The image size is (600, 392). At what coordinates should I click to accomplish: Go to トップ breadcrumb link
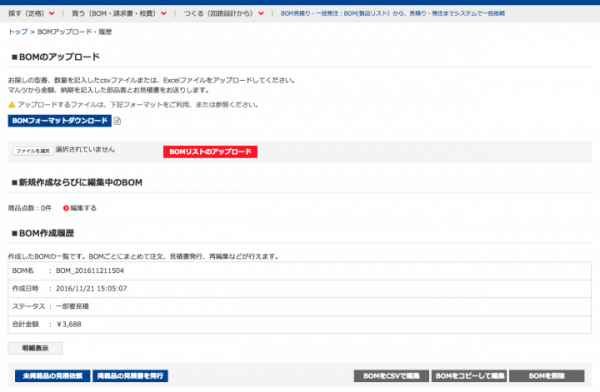pyautogui.click(x=18, y=32)
